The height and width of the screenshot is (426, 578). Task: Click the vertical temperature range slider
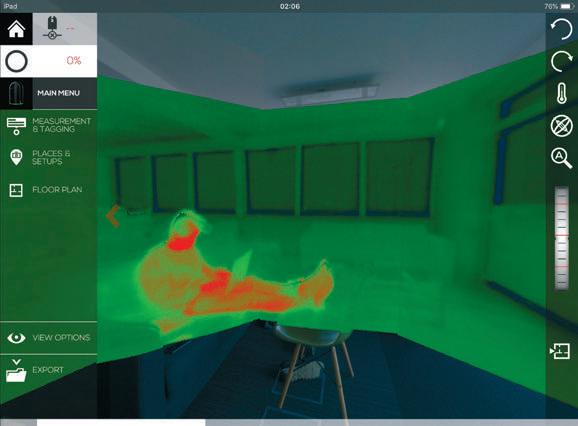pos(561,238)
